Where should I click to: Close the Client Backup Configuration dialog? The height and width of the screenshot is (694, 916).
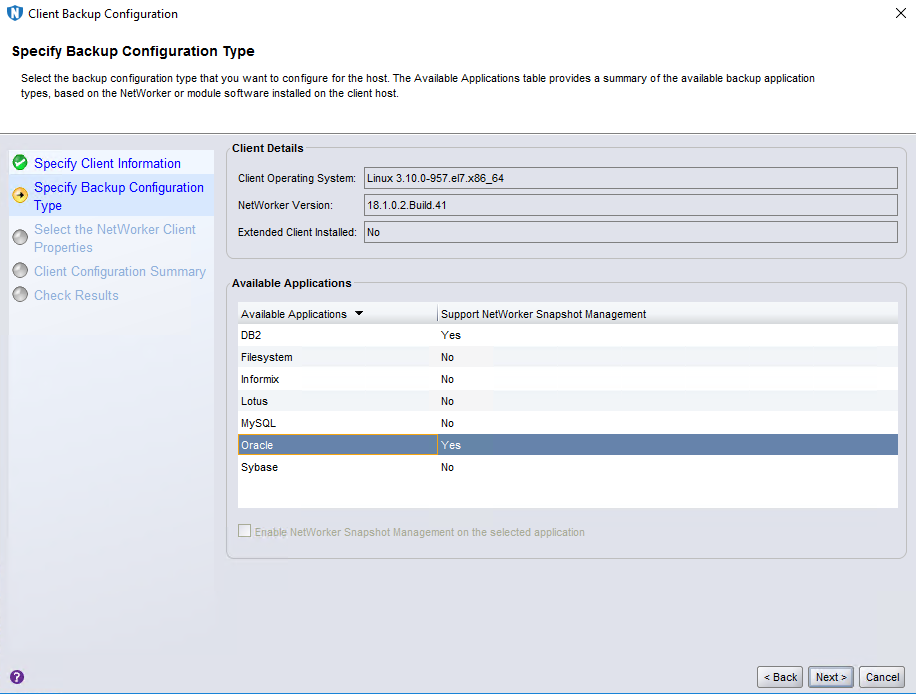tap(899, 14)
